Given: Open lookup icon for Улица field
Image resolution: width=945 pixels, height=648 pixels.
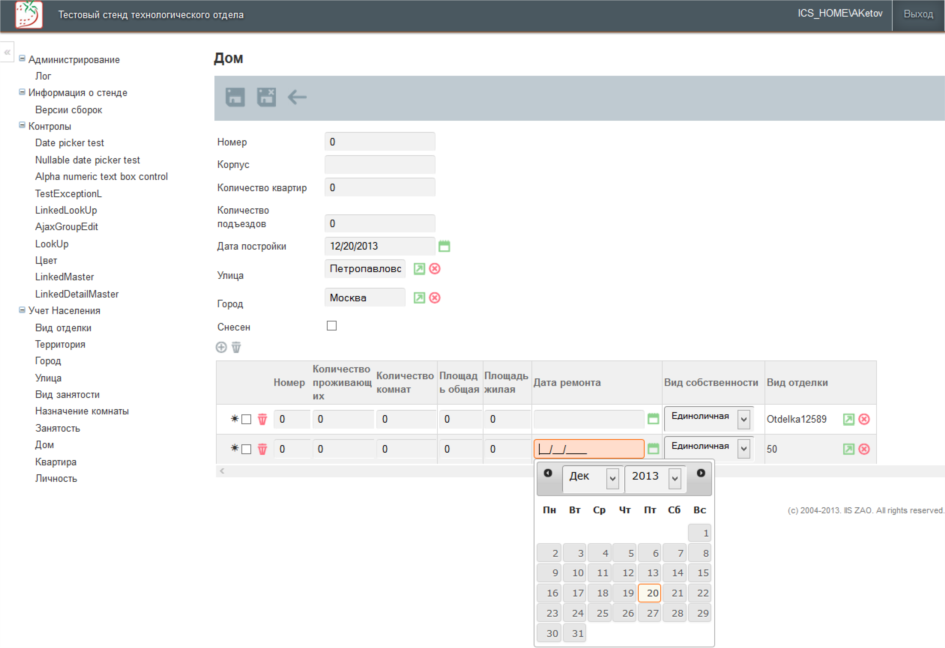Looking at the screenshot, I should point(419,269).
